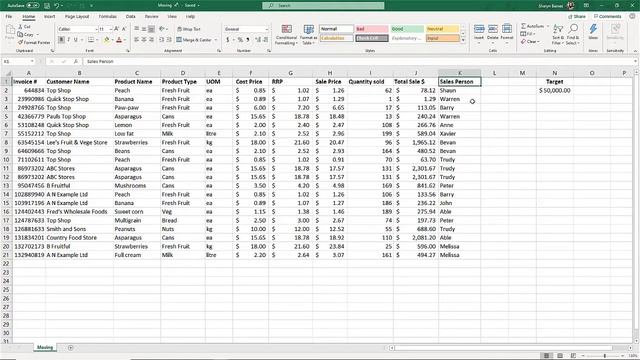Open Conditional Formatting menu
The height and width of the screenshot is (360, 640).
click(287, 35)
